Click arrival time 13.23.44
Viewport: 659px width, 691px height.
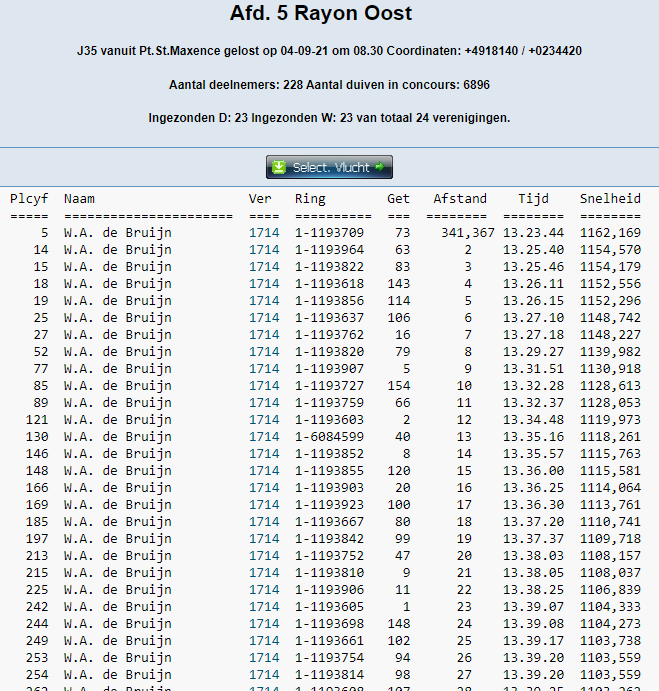pos(533,233)
